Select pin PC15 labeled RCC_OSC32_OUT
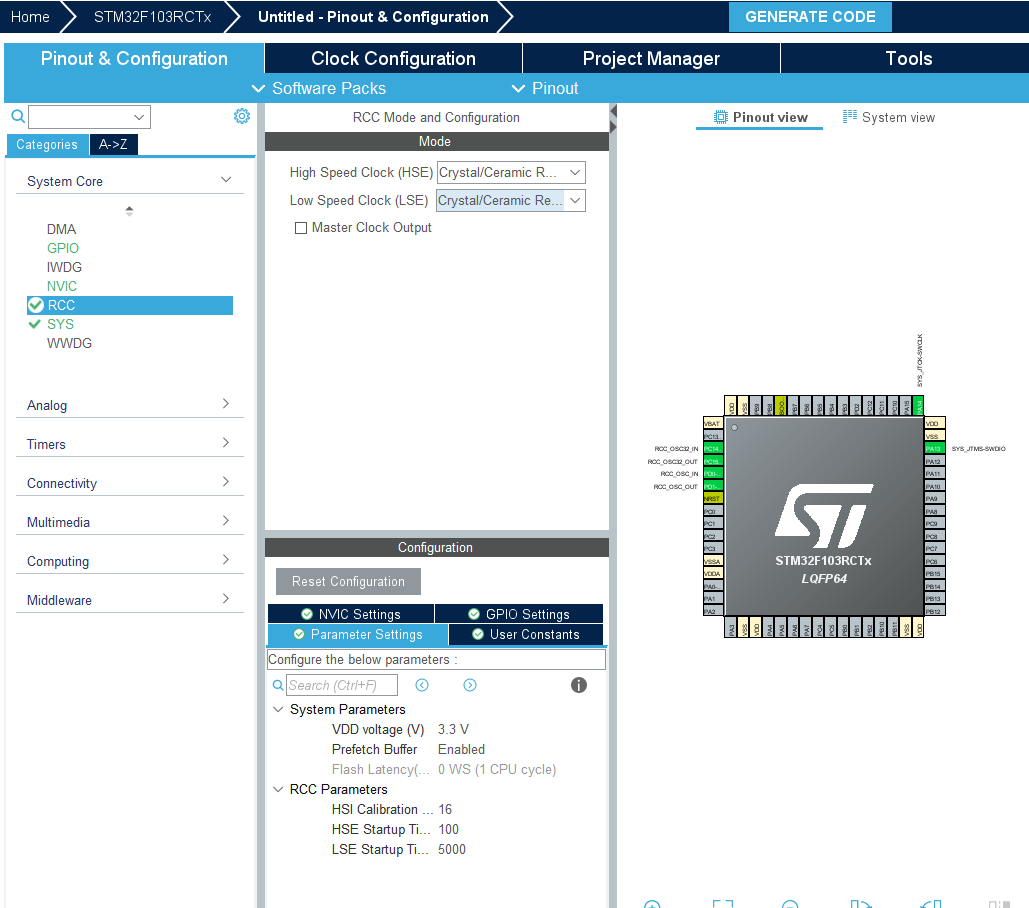 pyautogui.click(x=713, y=461)
